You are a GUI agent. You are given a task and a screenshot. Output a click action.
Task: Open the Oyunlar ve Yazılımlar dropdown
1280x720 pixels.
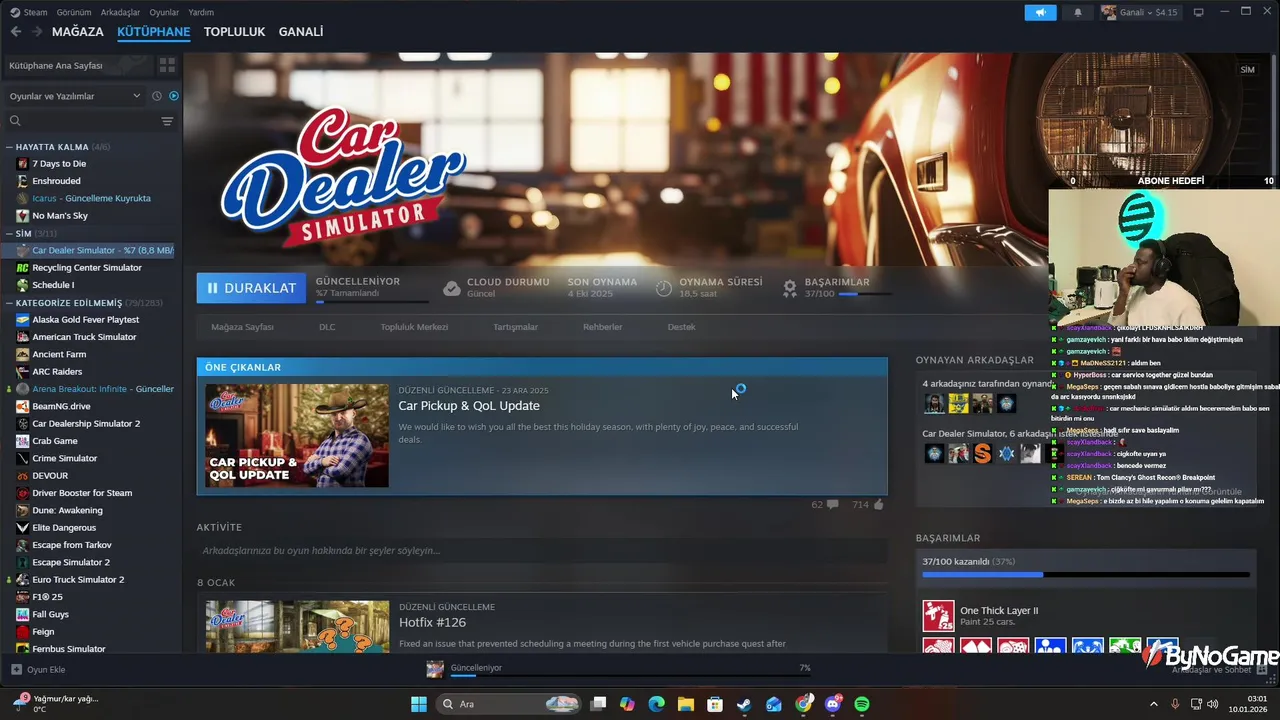click(x=75, y=96)
